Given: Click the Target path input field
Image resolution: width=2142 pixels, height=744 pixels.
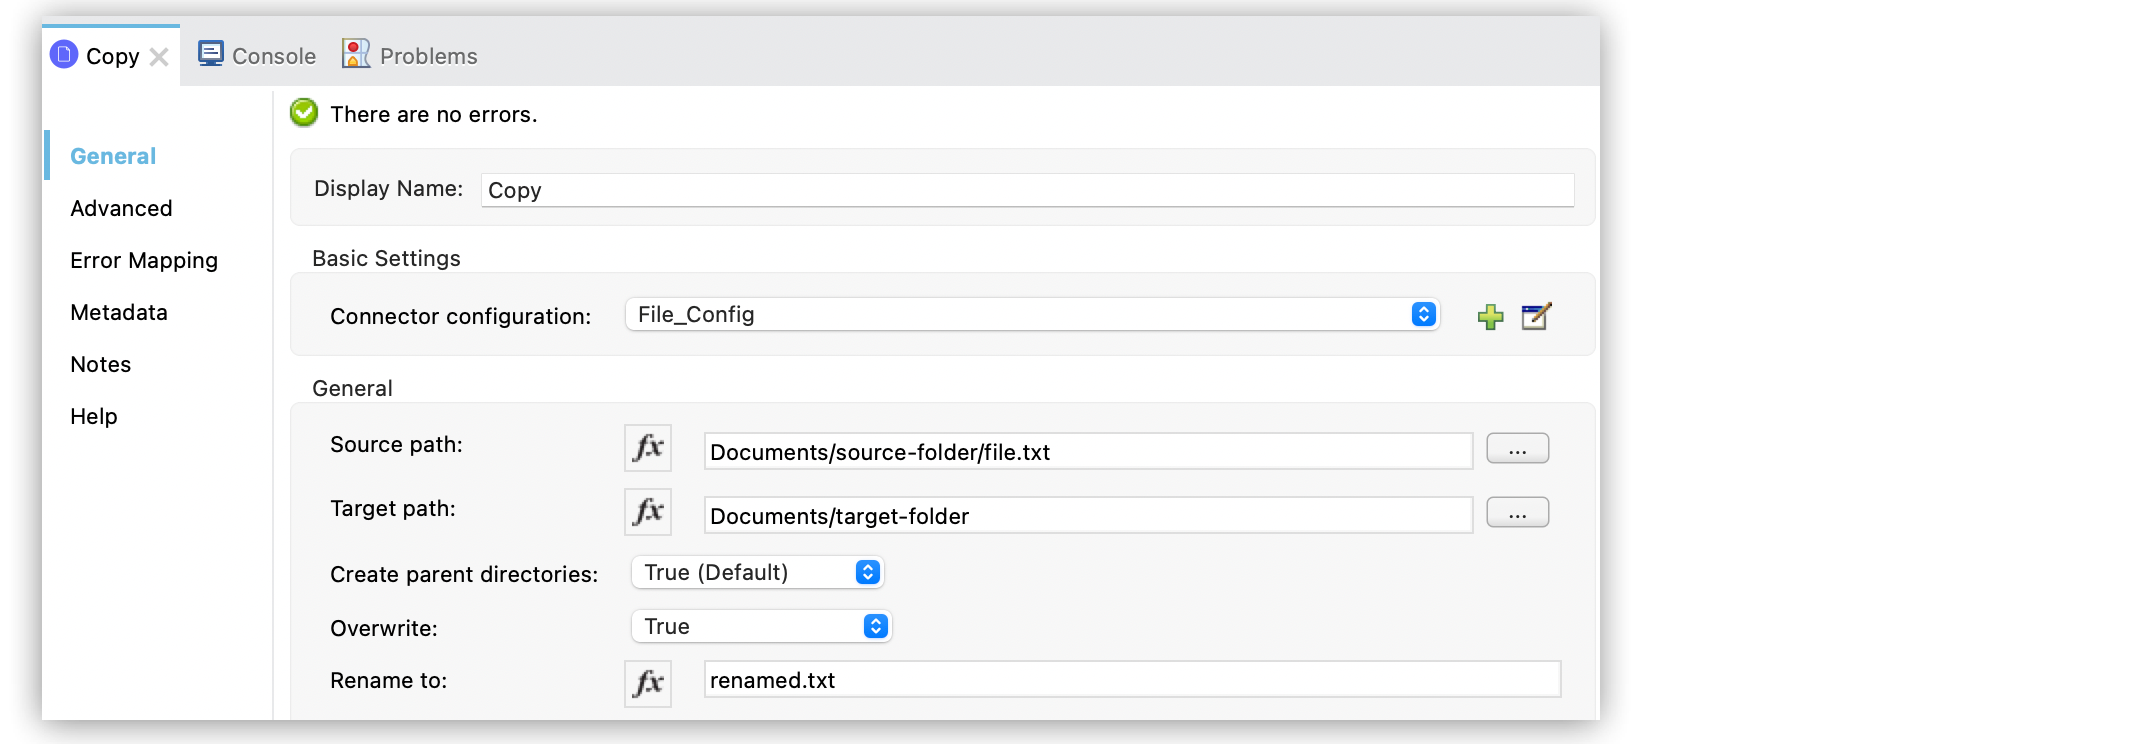Looking at the screenshot, I should pyautogui.click(x=1088, y=515).
